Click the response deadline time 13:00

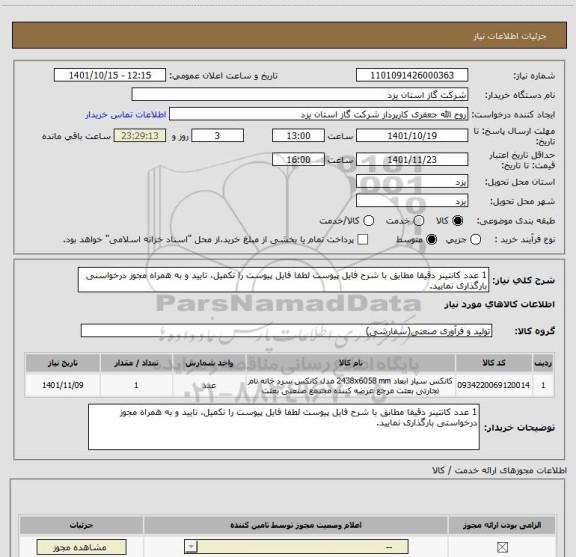click(298, 136)
